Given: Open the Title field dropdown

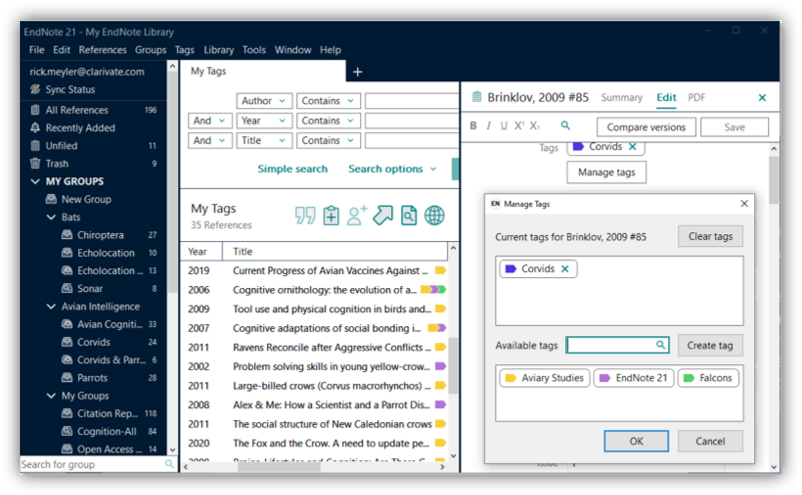Looking at the screenshot, I should tap(264, 141).
